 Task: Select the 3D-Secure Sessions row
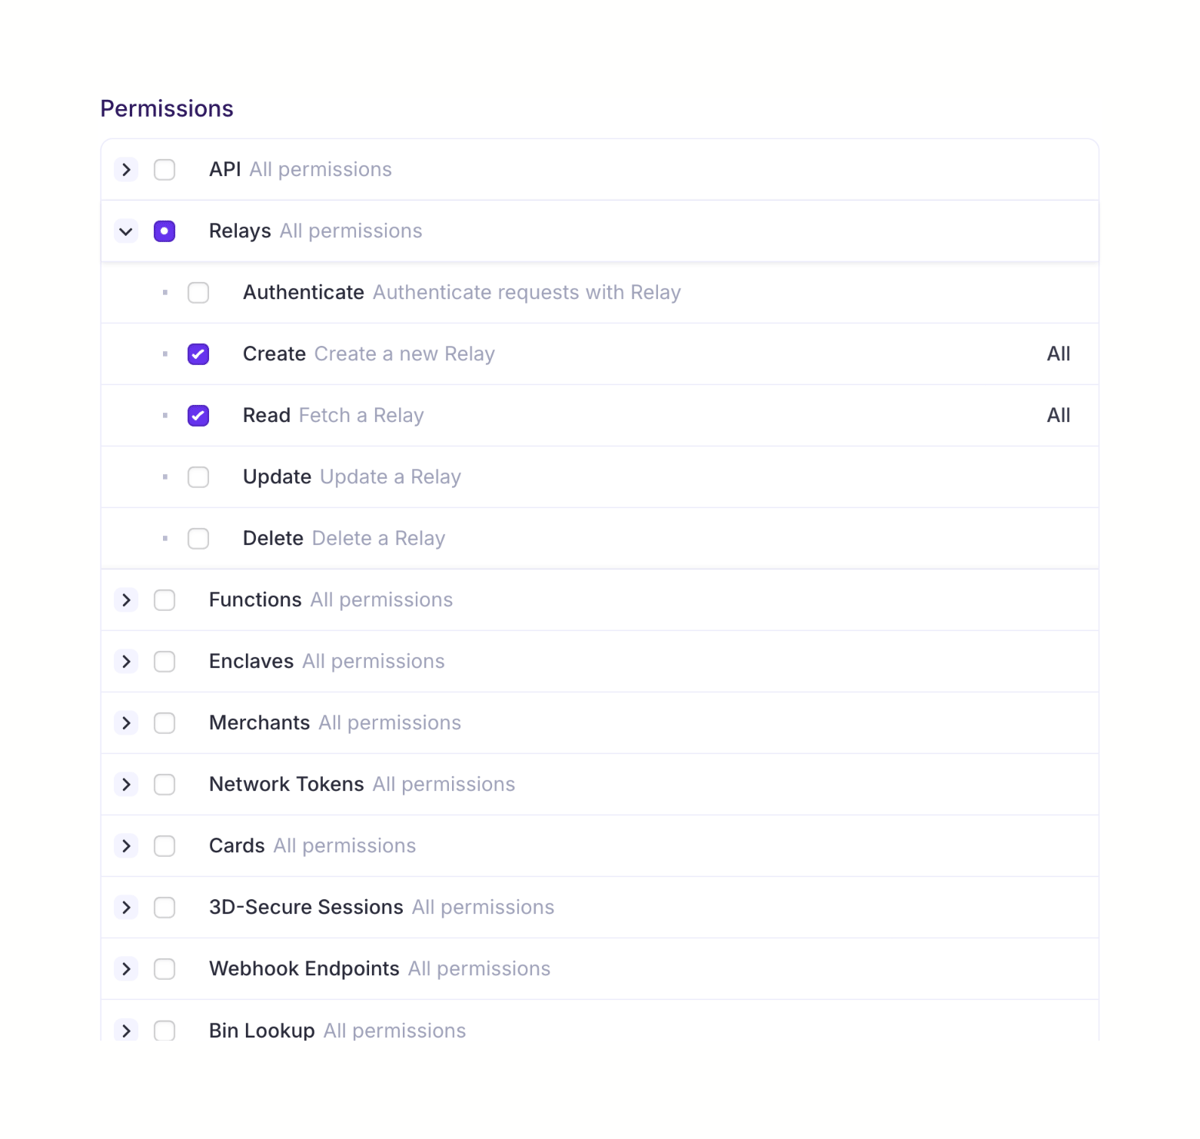click(x=600, y=907)
